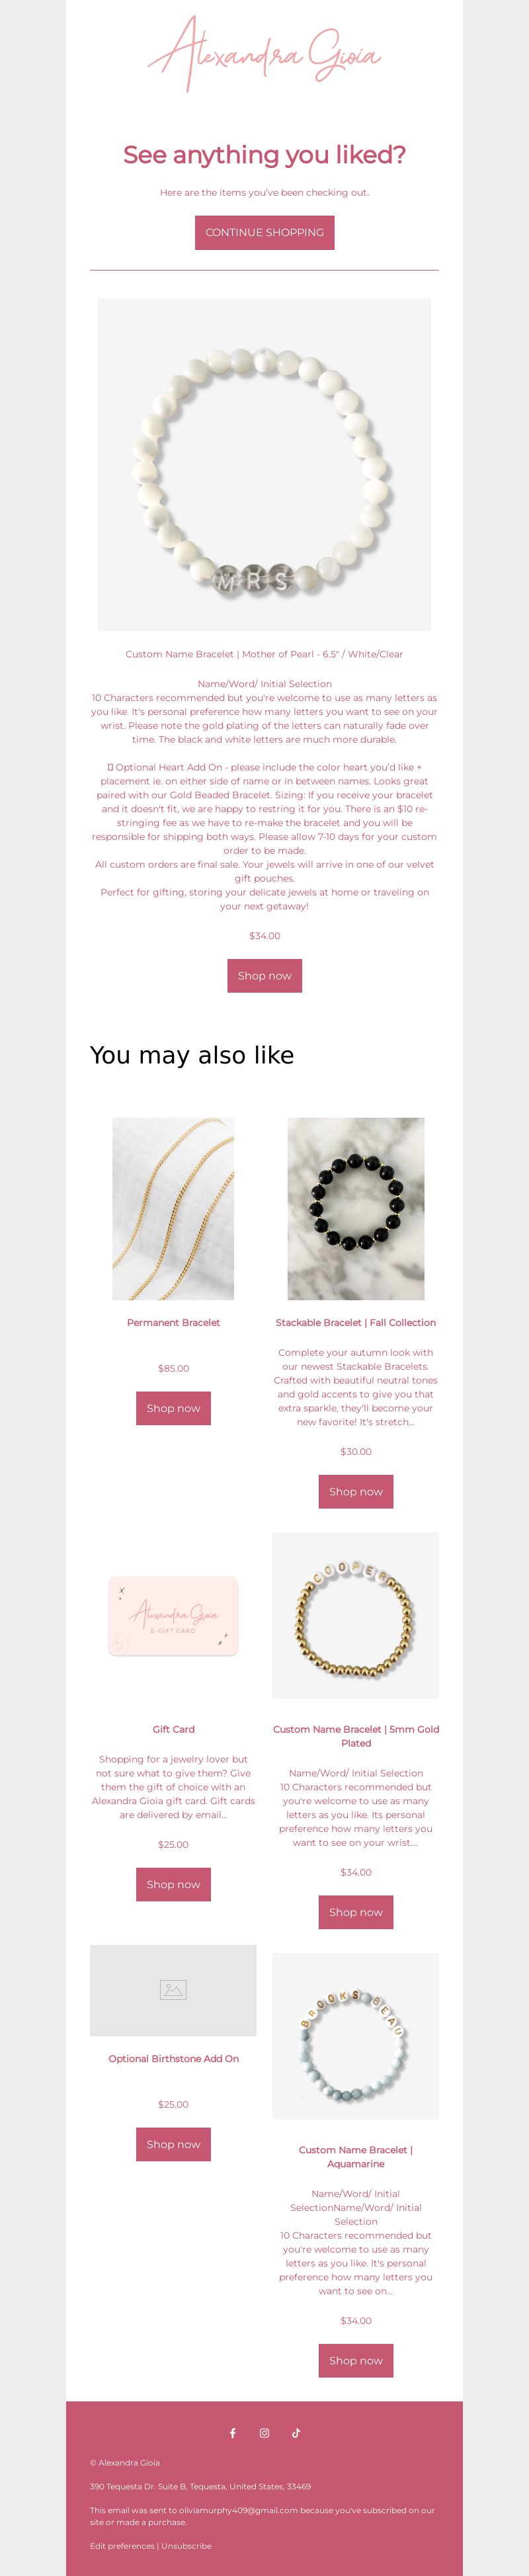529x2576 pixels.
Task: Open the pink e-gift card image
Action: pyautogui.click(x=173, y=1615)
